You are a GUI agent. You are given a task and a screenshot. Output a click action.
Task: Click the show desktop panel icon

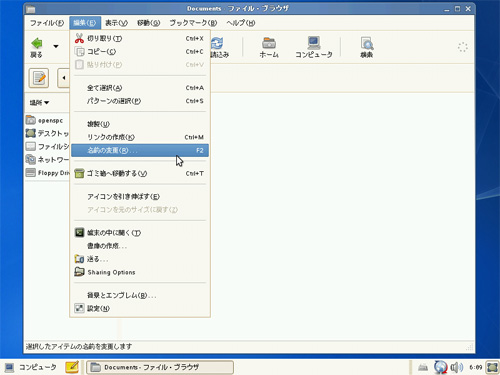(x=492, y=367)
